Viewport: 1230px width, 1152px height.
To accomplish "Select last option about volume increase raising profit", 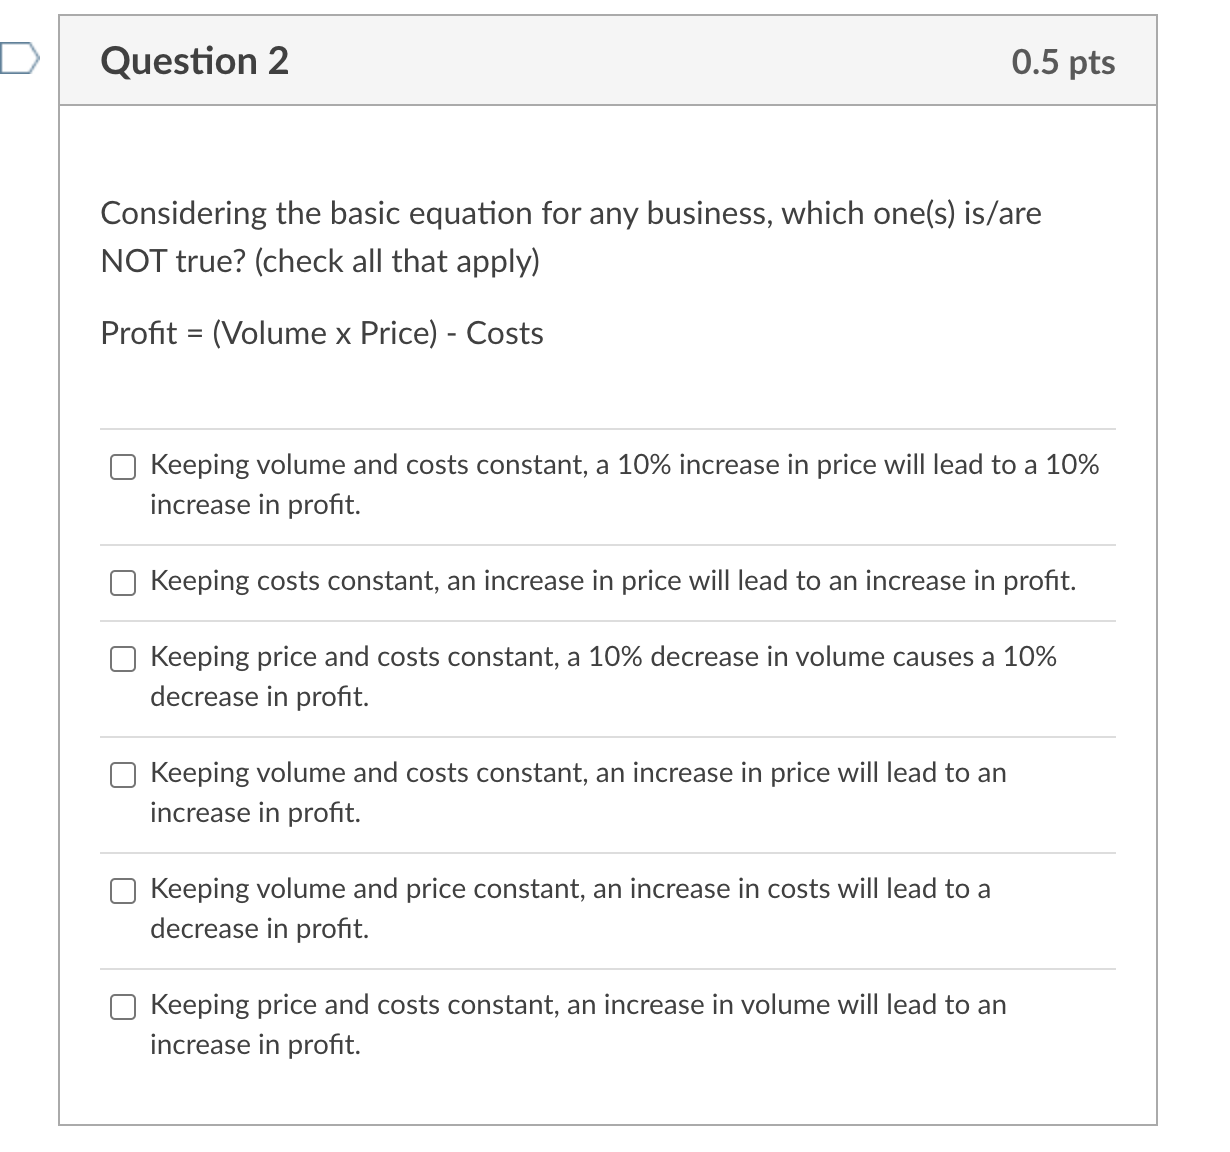I will pos(122,1007).
